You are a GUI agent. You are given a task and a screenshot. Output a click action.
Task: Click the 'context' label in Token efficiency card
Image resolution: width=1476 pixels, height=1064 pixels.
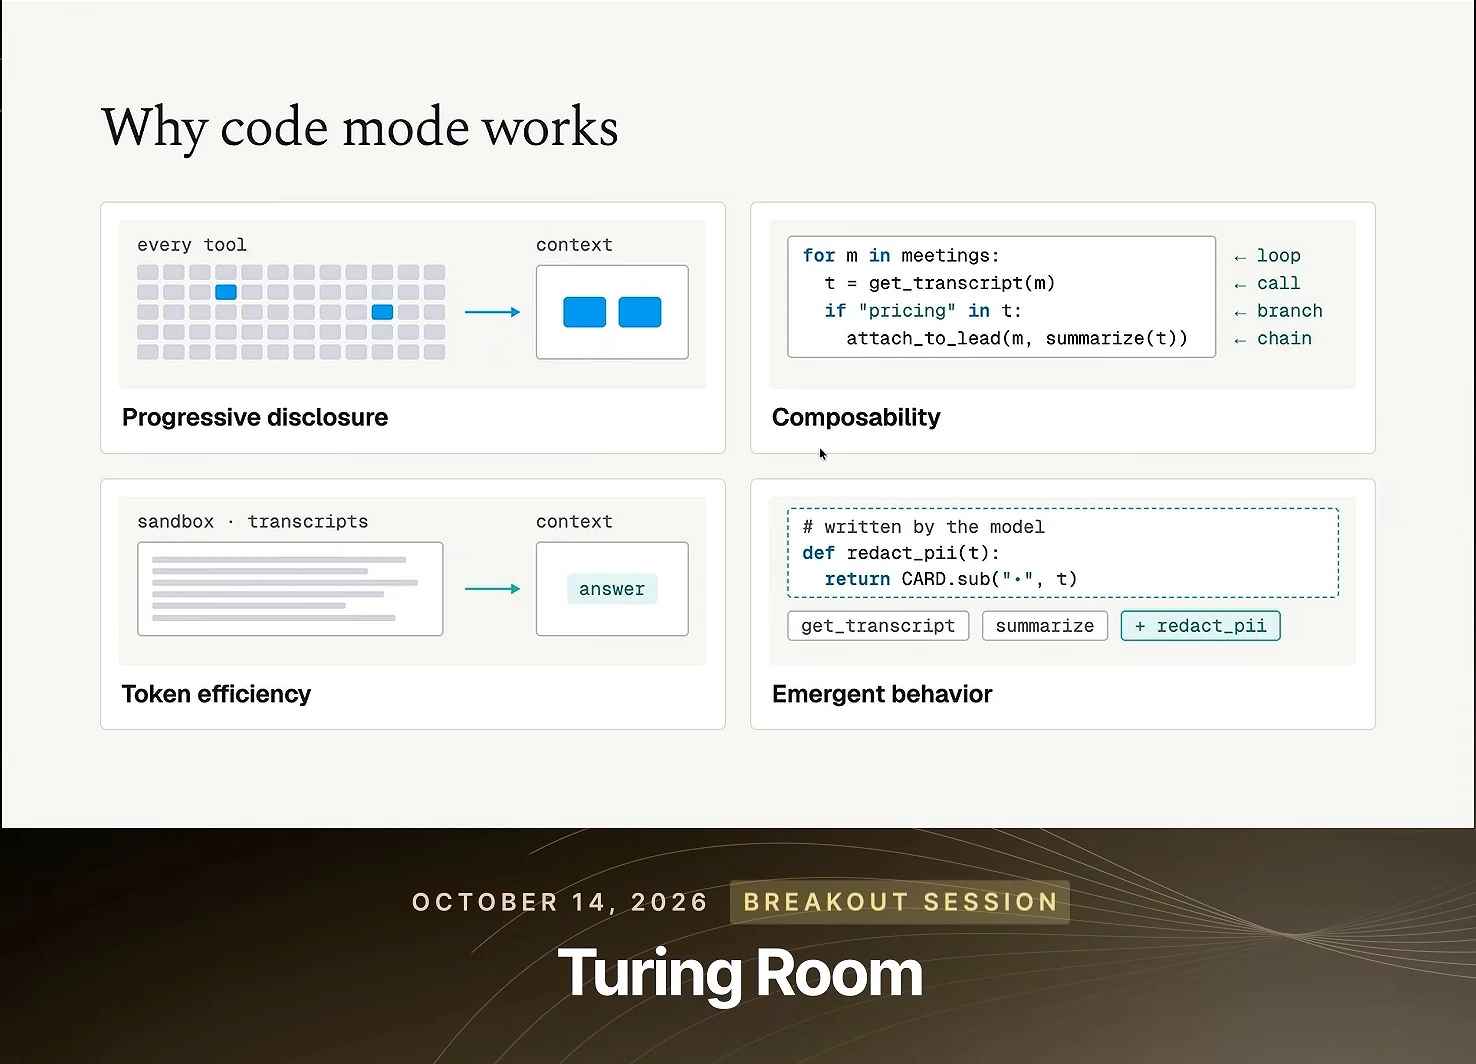coord(574,521)
